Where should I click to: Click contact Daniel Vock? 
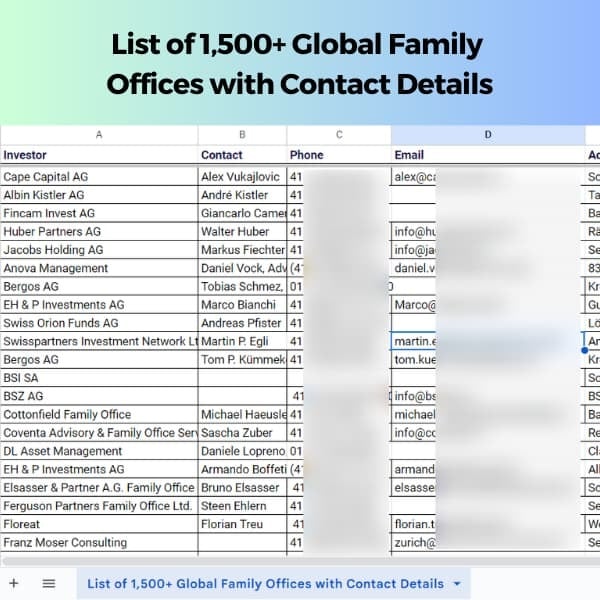(x=242, y=268)
